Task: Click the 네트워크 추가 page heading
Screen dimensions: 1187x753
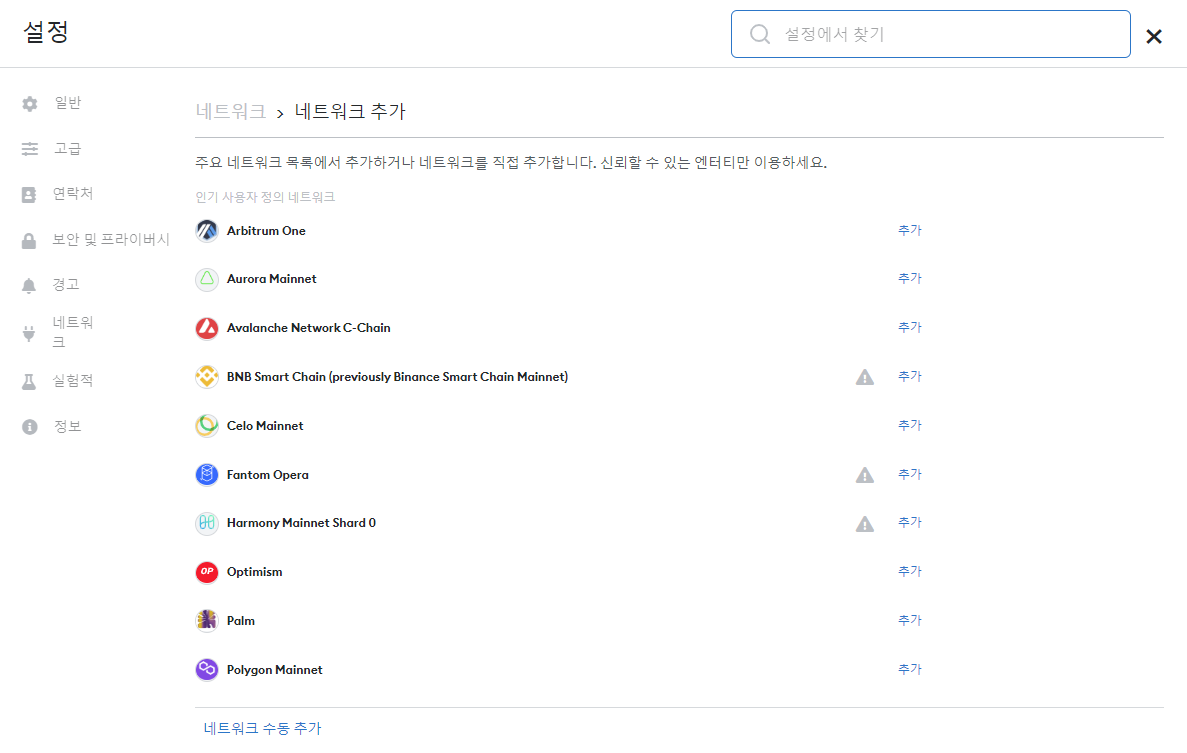Action: tap(350, 111)
